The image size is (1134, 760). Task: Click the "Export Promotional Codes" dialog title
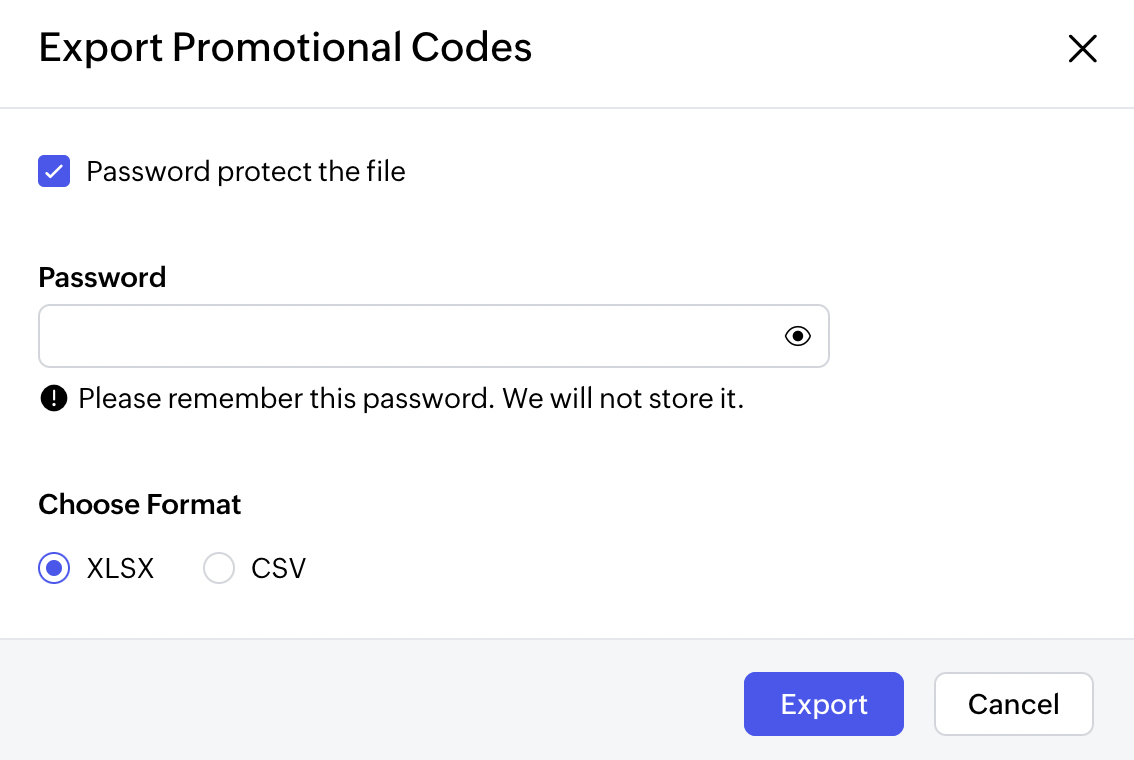285,48
